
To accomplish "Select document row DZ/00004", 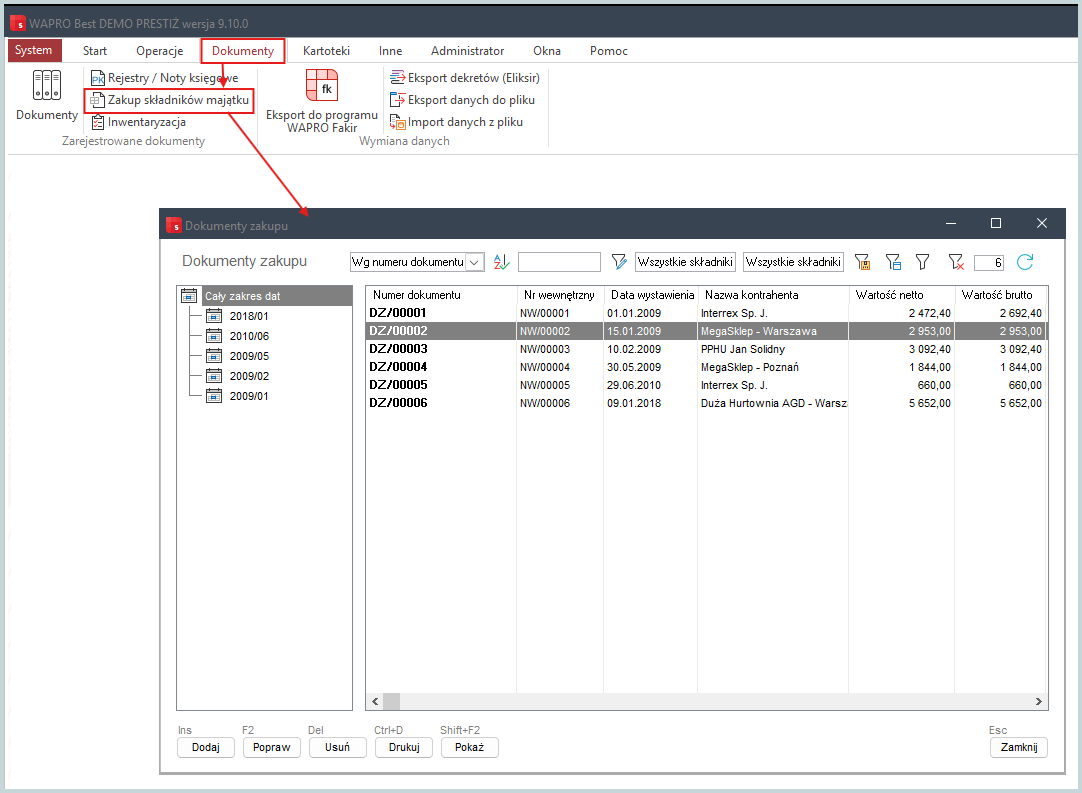I will tap(706, 367).
